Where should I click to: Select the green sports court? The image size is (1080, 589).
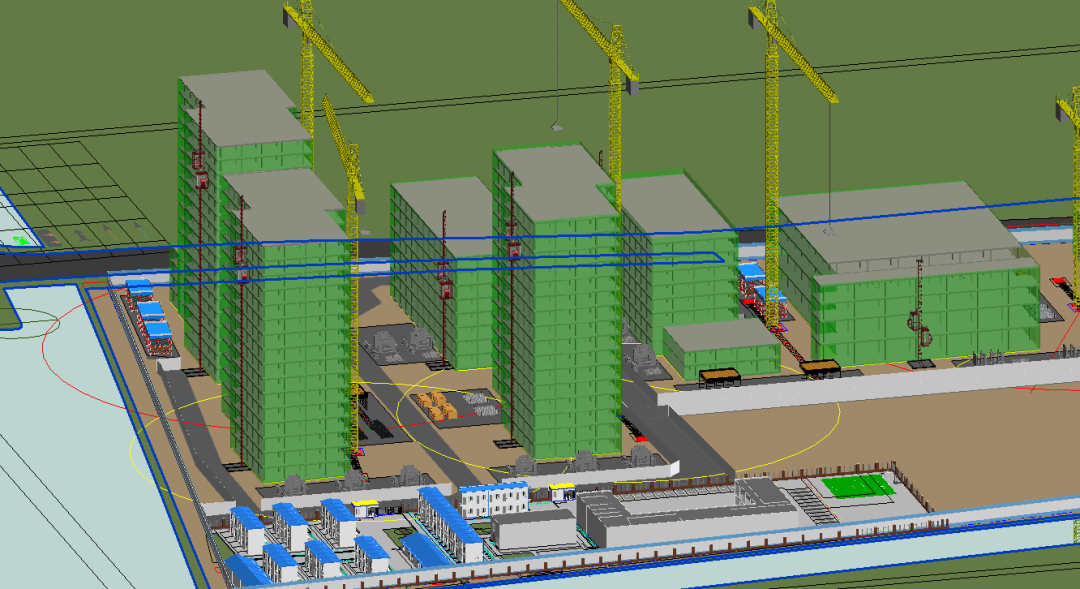point(857,486)
